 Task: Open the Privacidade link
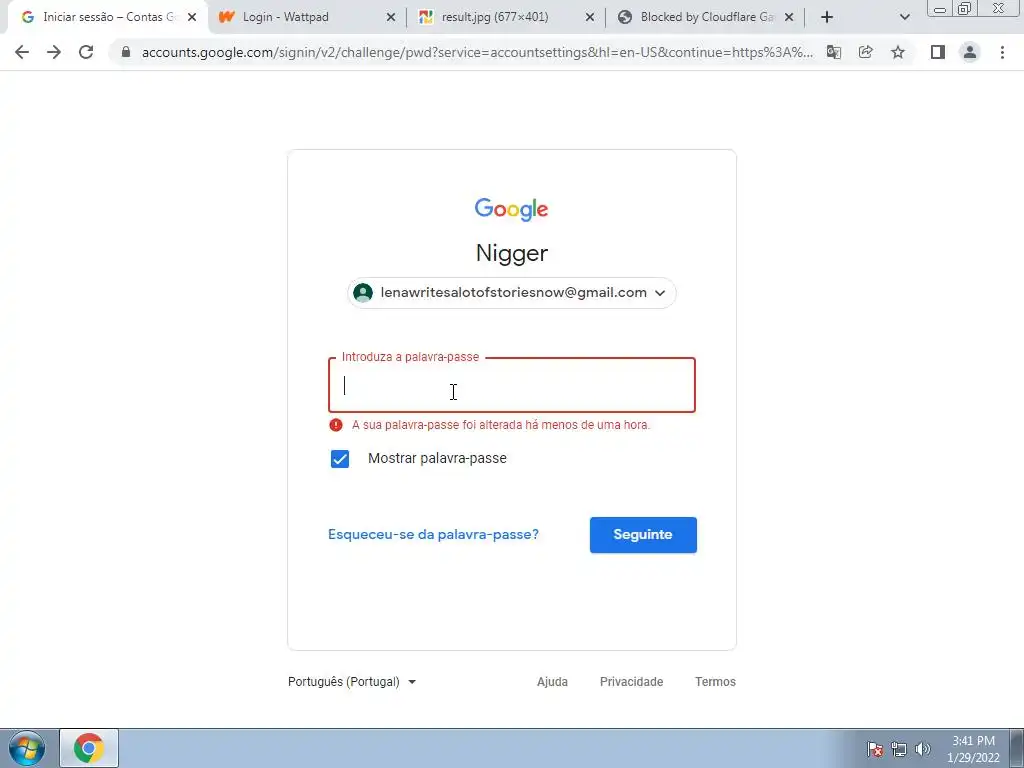632,682
